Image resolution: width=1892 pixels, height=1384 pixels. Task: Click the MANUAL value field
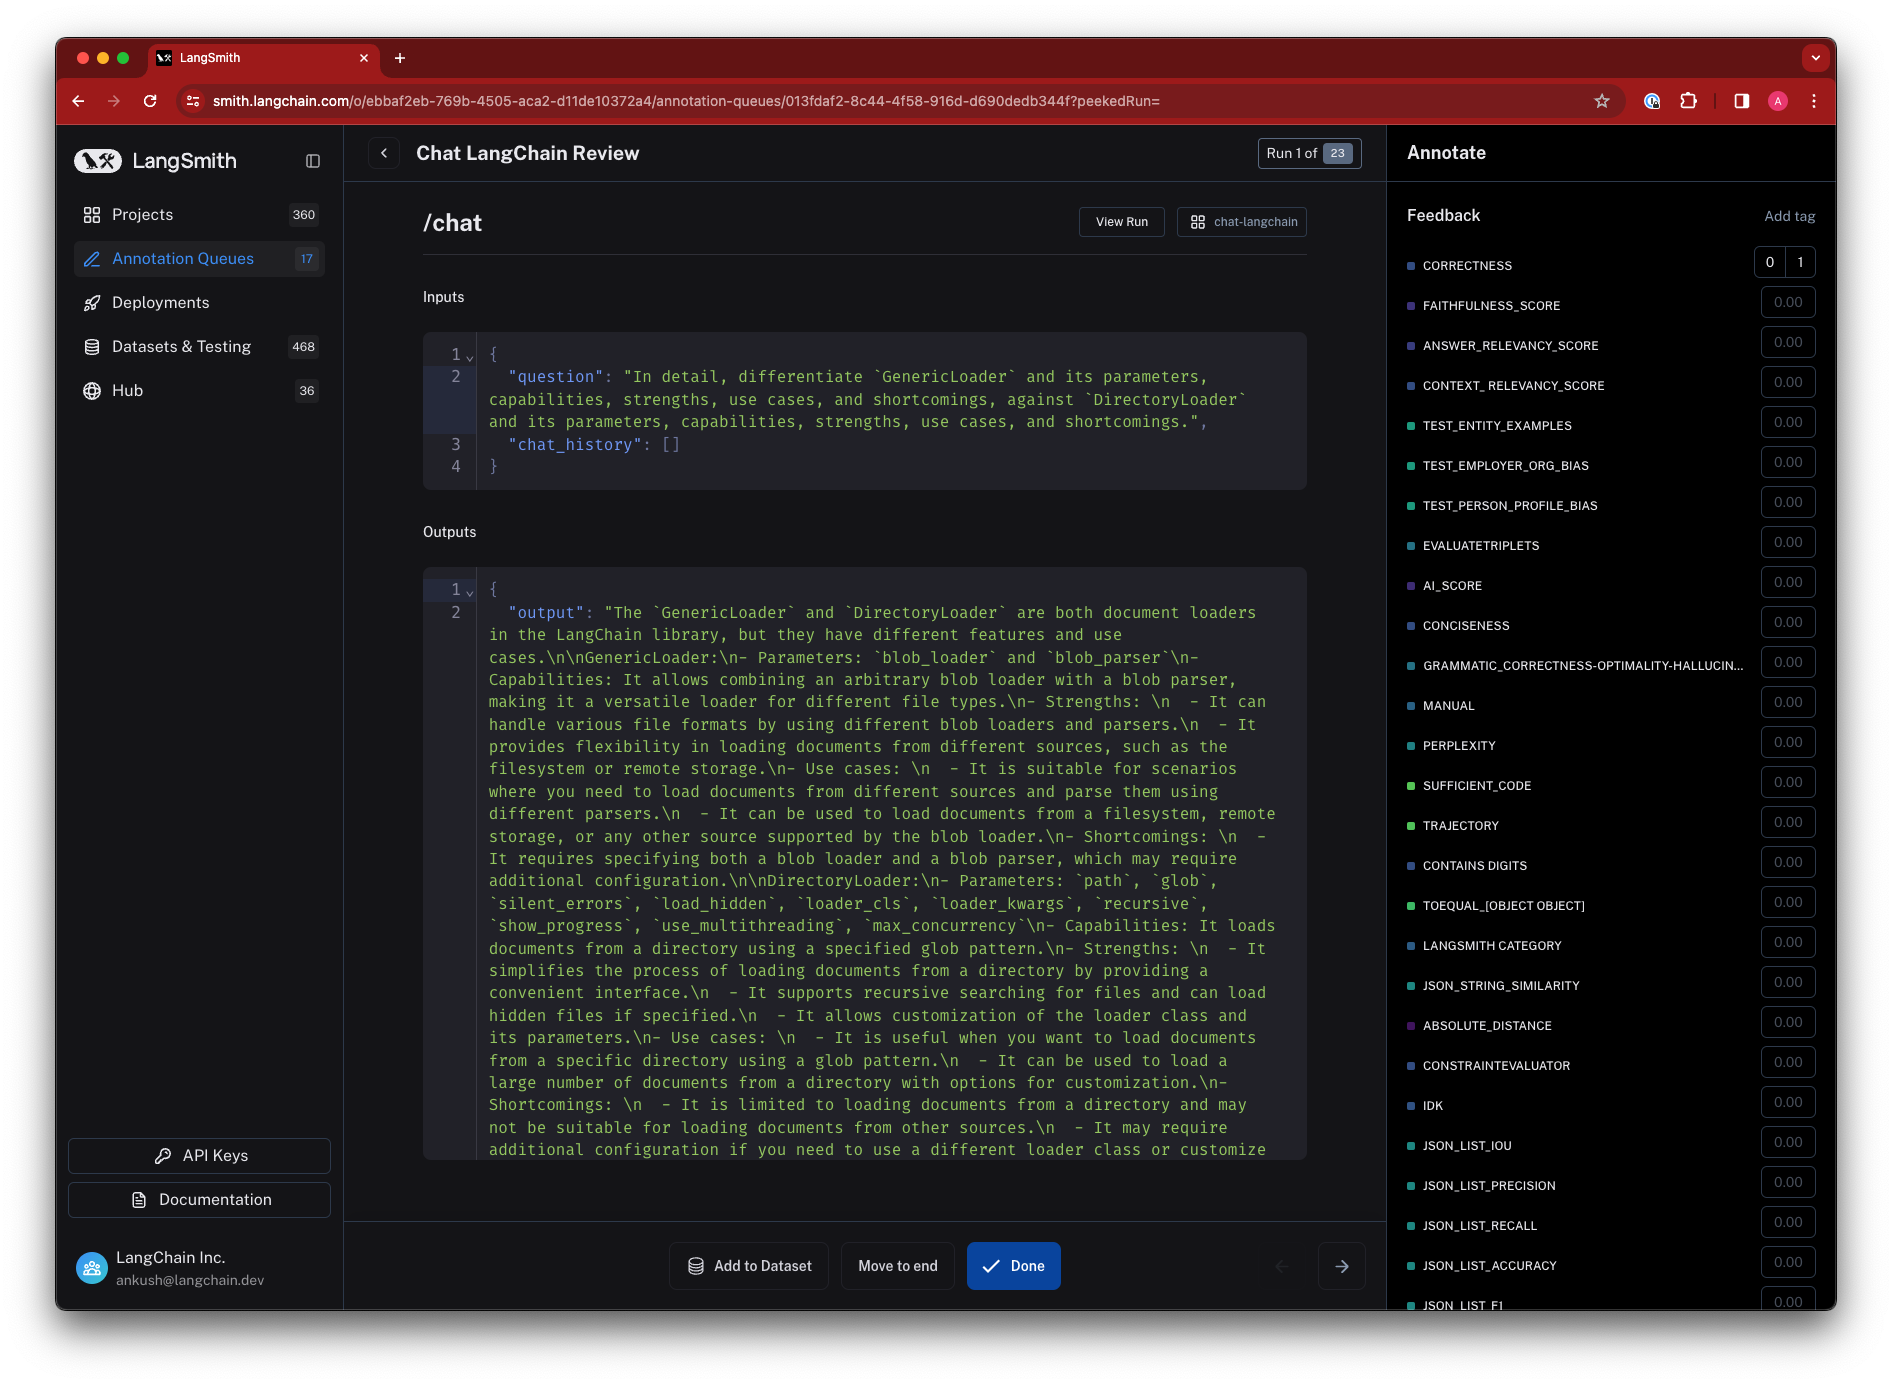click(1788, 702)
